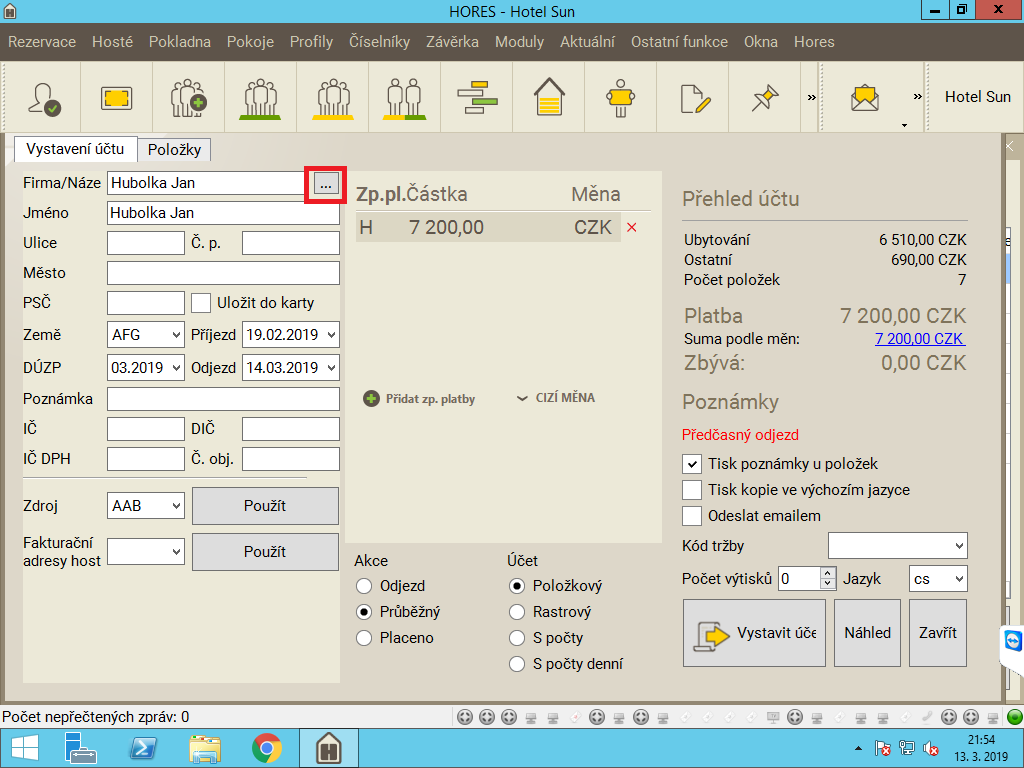
Task: Expand the CIZÍ MĚNA section
Action: tap(556, 398)
